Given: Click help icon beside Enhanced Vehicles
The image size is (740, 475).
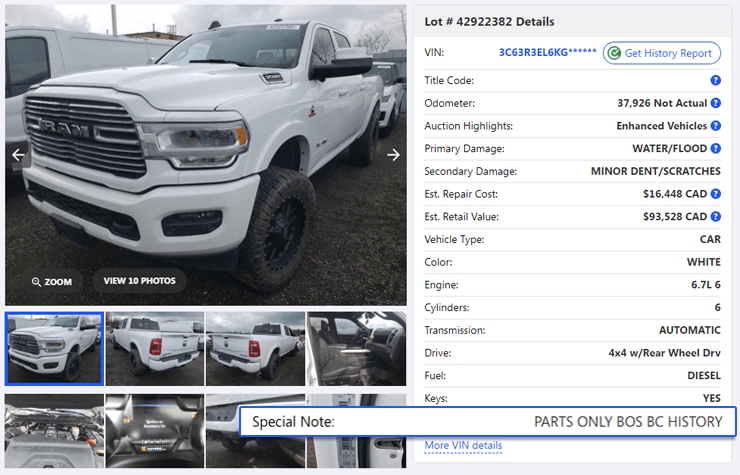Looking at the screenshot, I should (x=715, y=126).
